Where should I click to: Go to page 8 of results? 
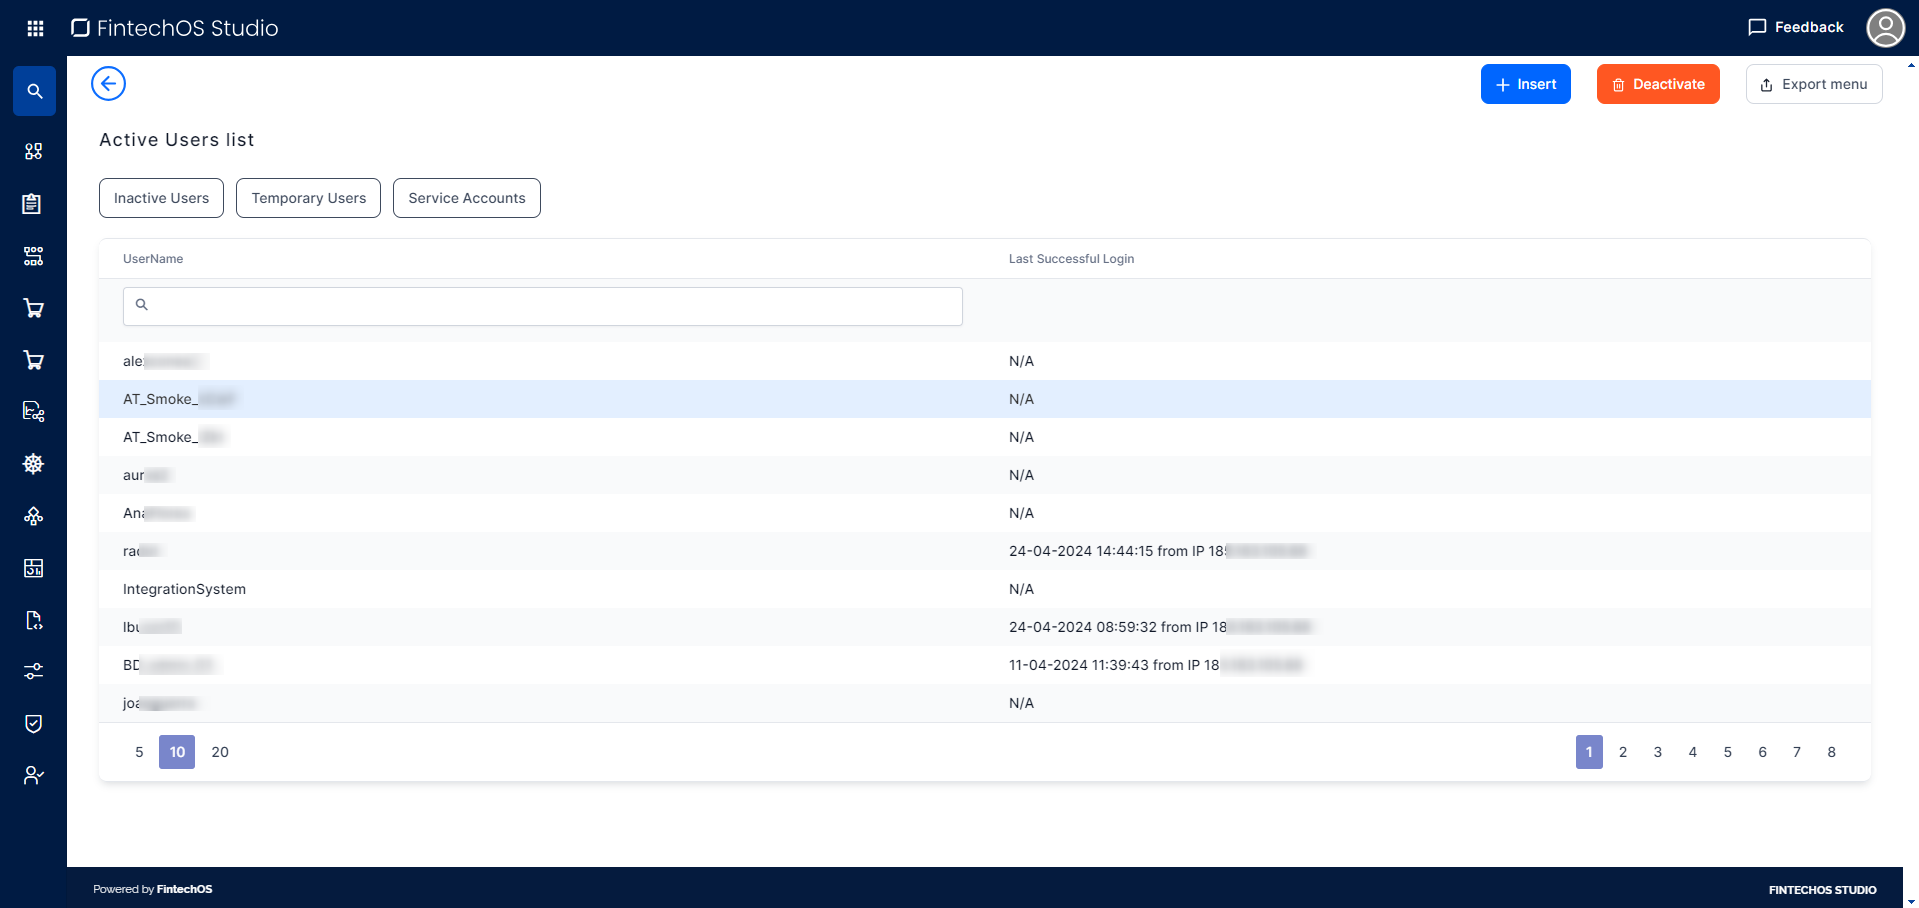coord(1831,752)
